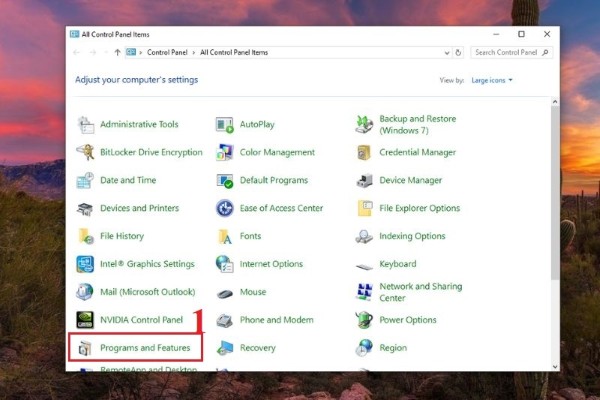This screenshot has height=400, width=600.
Task: Open View by Large icons dropdown
Action: (x=492, y=80)
